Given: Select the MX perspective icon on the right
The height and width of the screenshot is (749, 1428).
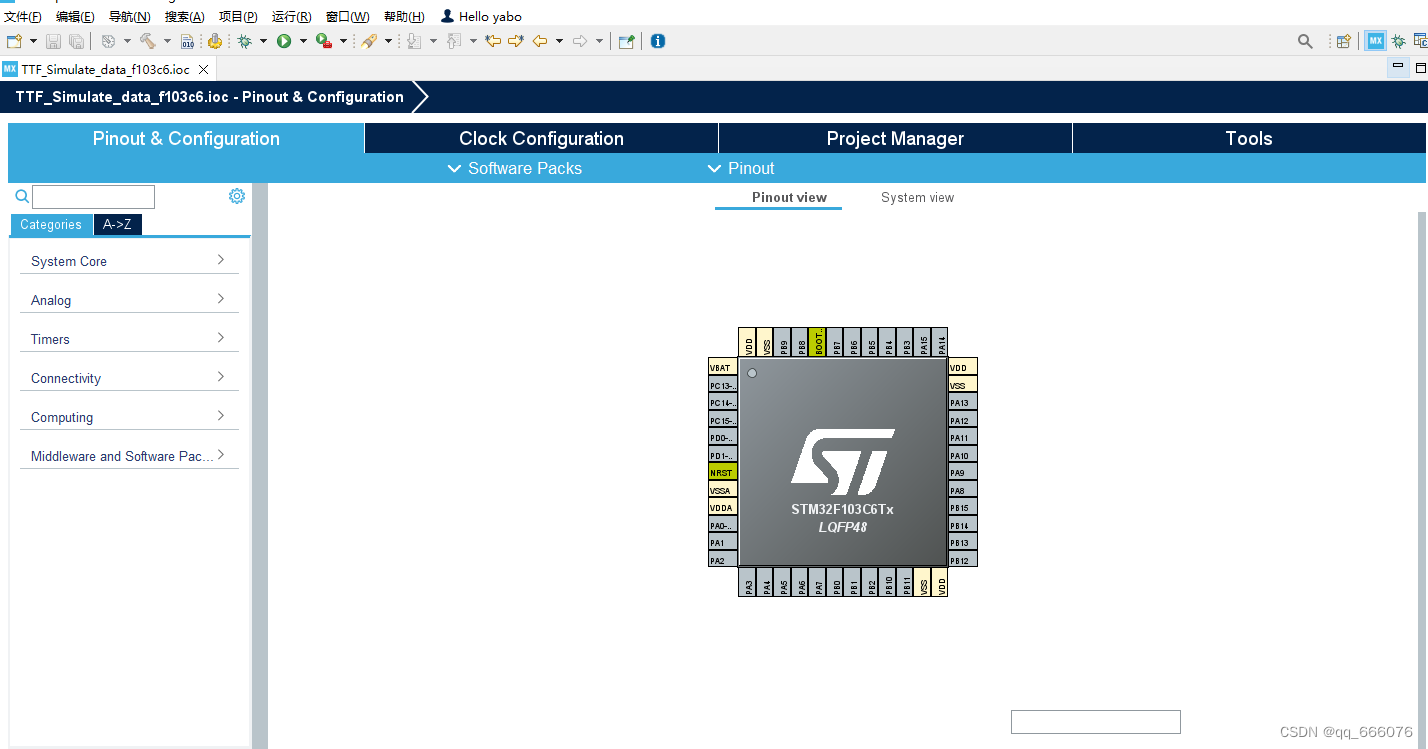Looking at the screenshot, I should pos(1375,41).
